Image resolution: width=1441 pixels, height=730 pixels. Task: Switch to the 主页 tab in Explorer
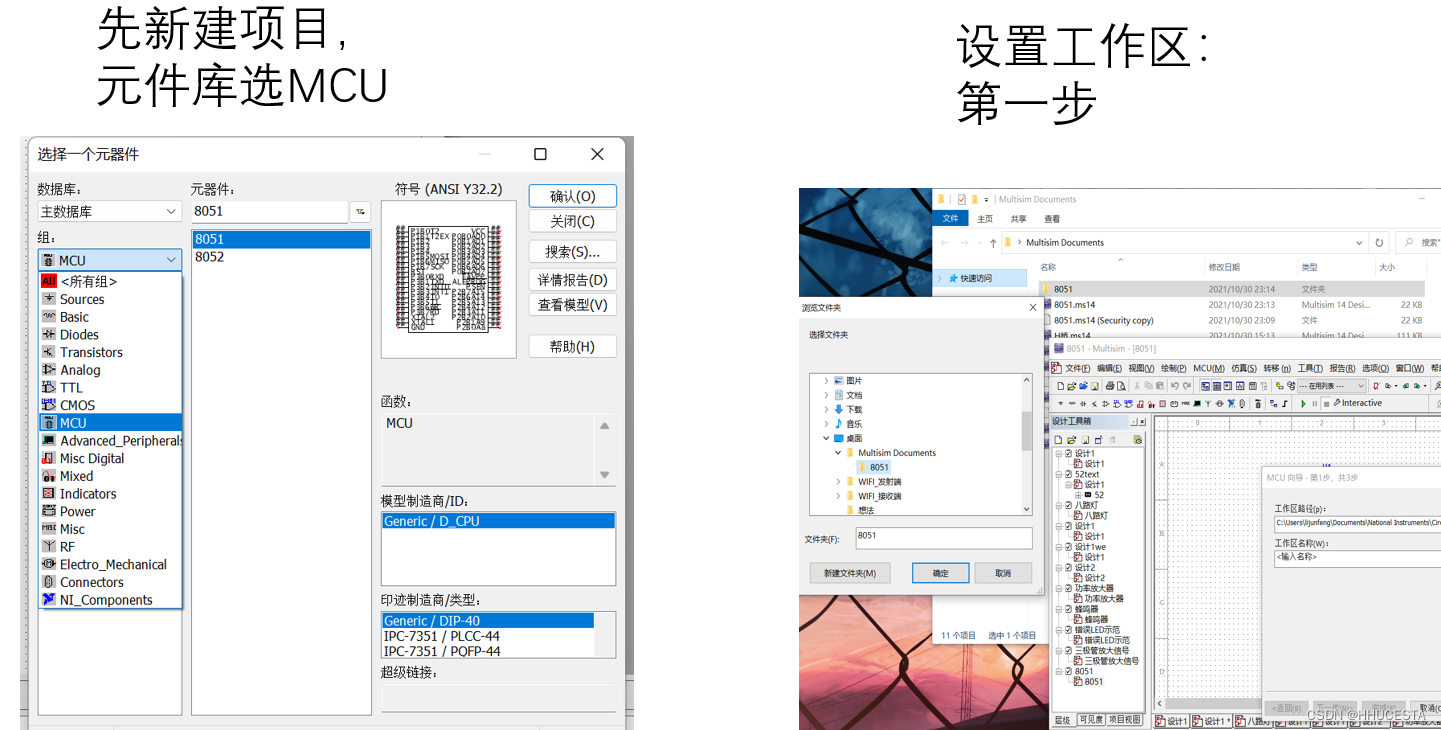tap(985, 219)
